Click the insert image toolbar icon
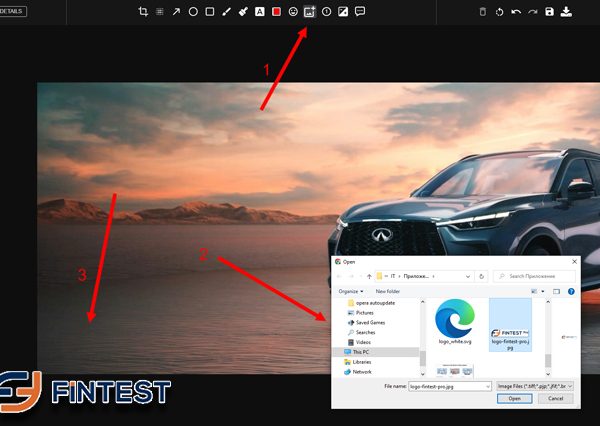Viewport: 600px width, 426px height. coord(310,12)
